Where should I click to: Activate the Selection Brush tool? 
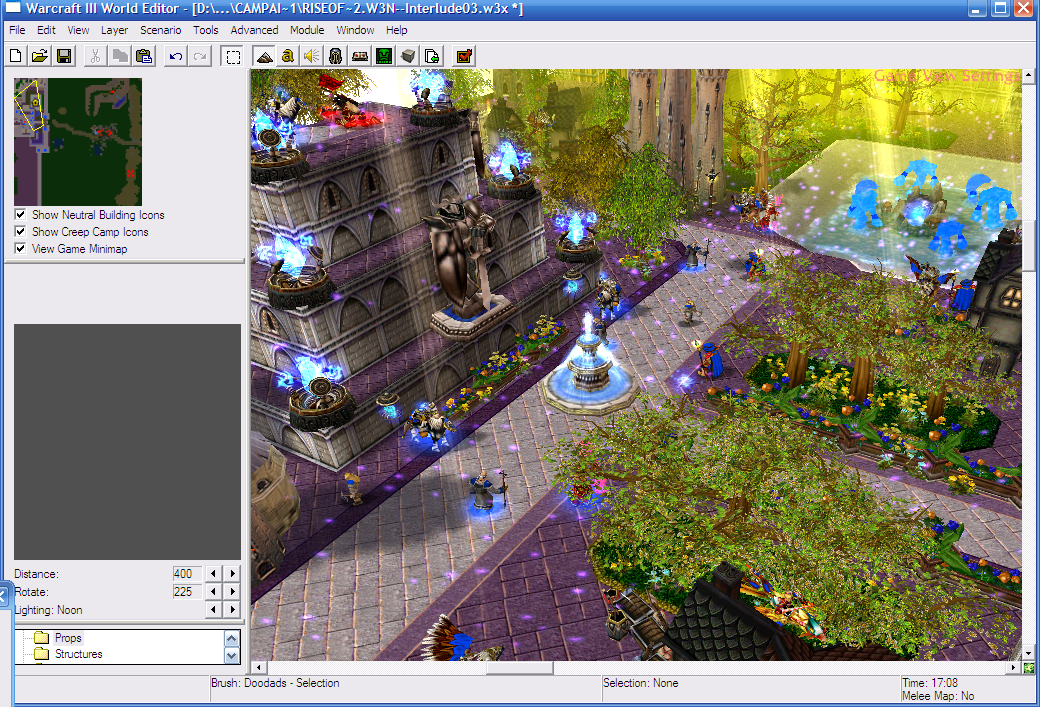coord(233,56)
